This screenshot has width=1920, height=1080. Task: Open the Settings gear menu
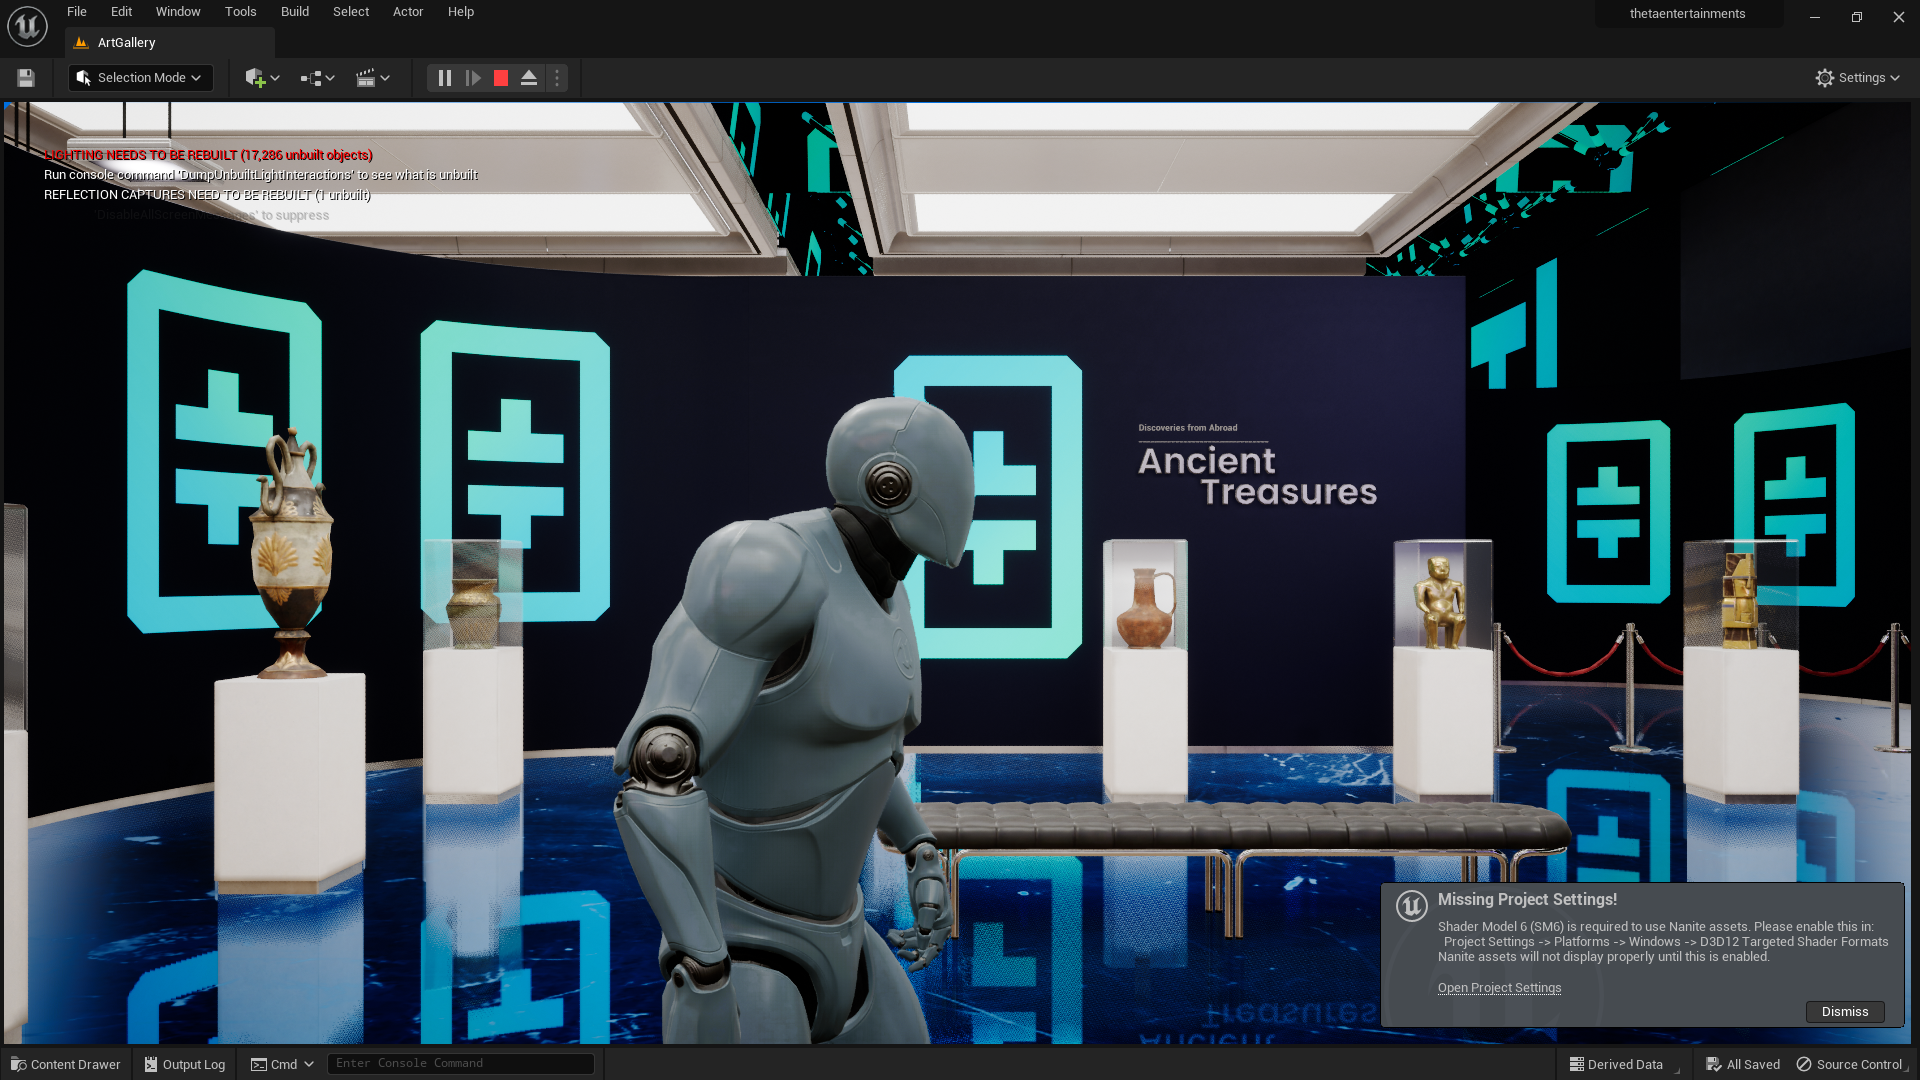point(1857,78)
